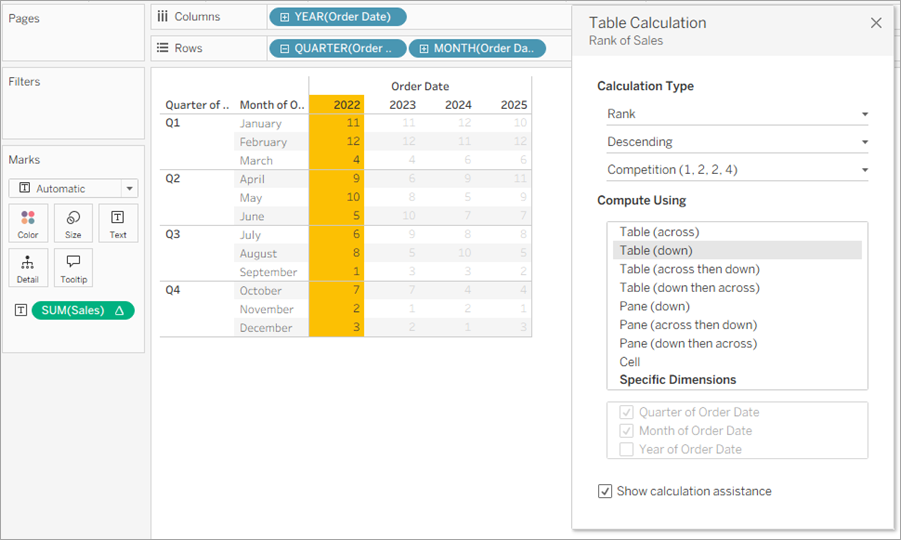
Task: Click the SUM(Sales) table calculation pill
Action: [83, 310]
